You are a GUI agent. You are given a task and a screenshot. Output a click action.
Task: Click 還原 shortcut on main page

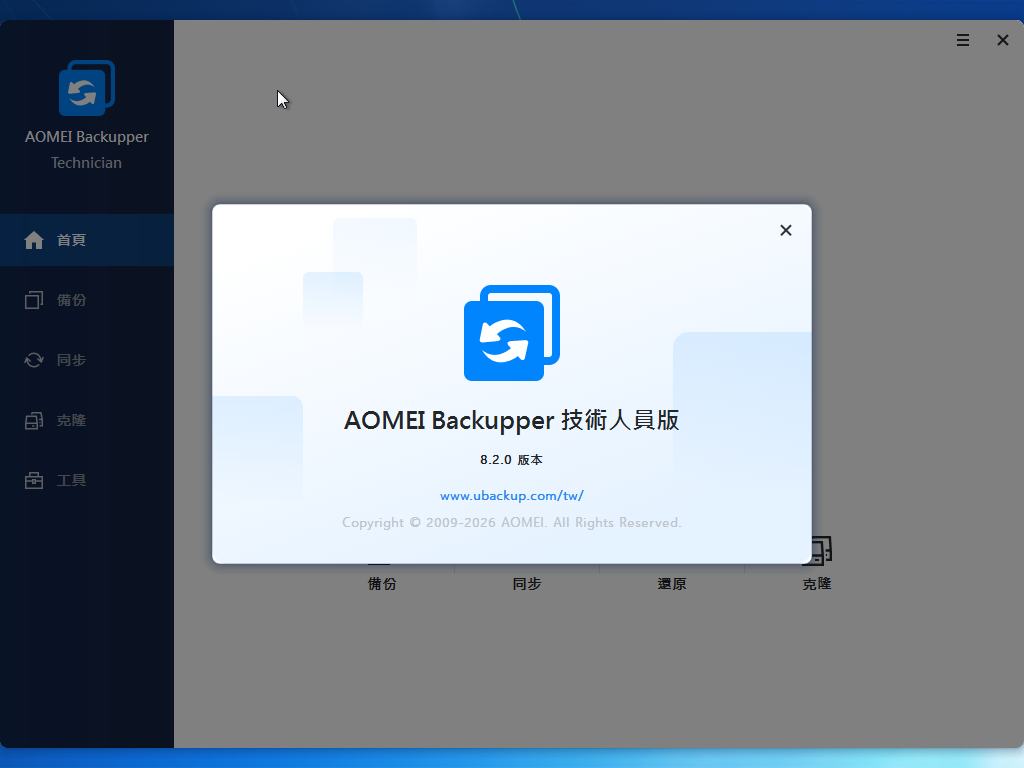click(672, 584)
